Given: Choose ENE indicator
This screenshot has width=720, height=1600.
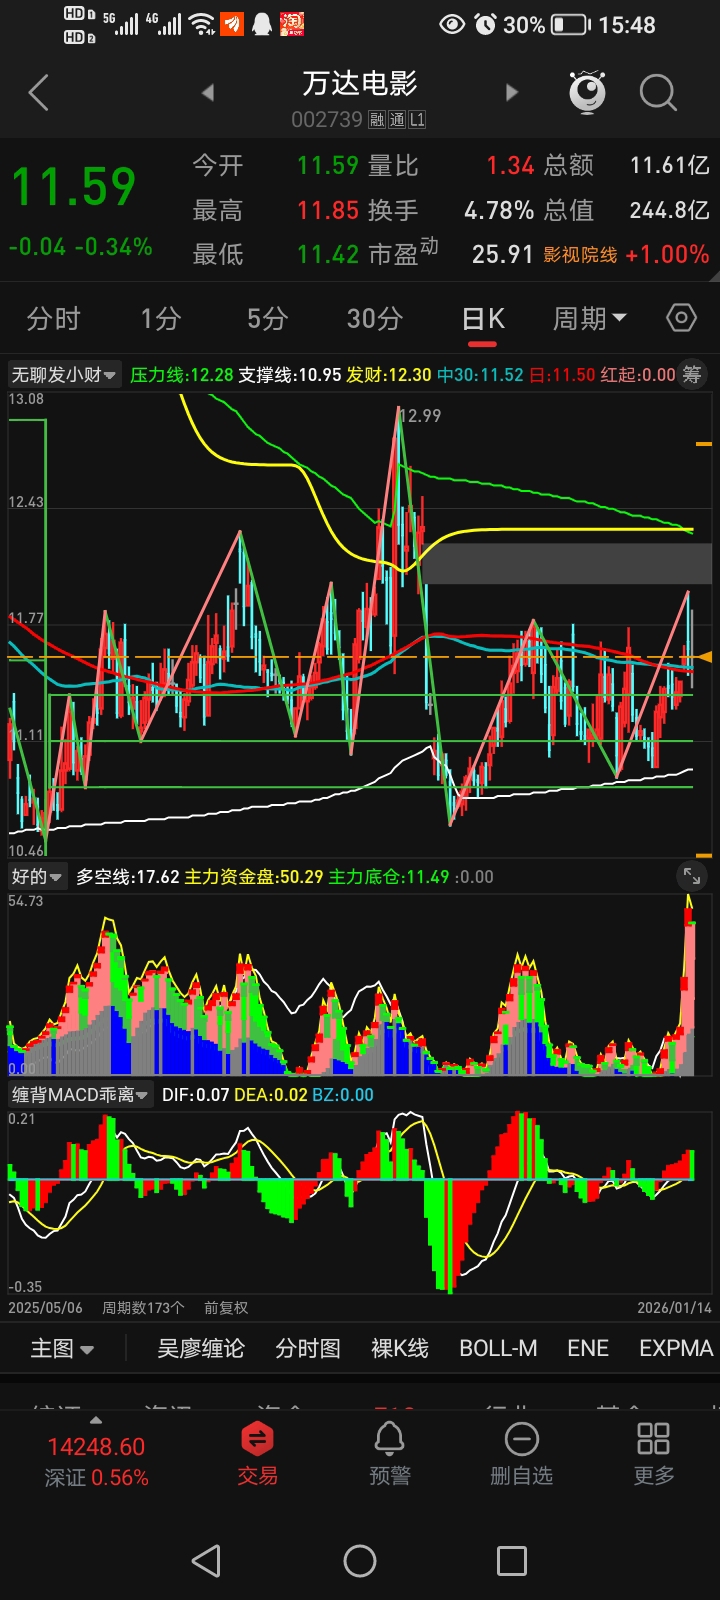Looking at the screenshot, I should 588,1349.
